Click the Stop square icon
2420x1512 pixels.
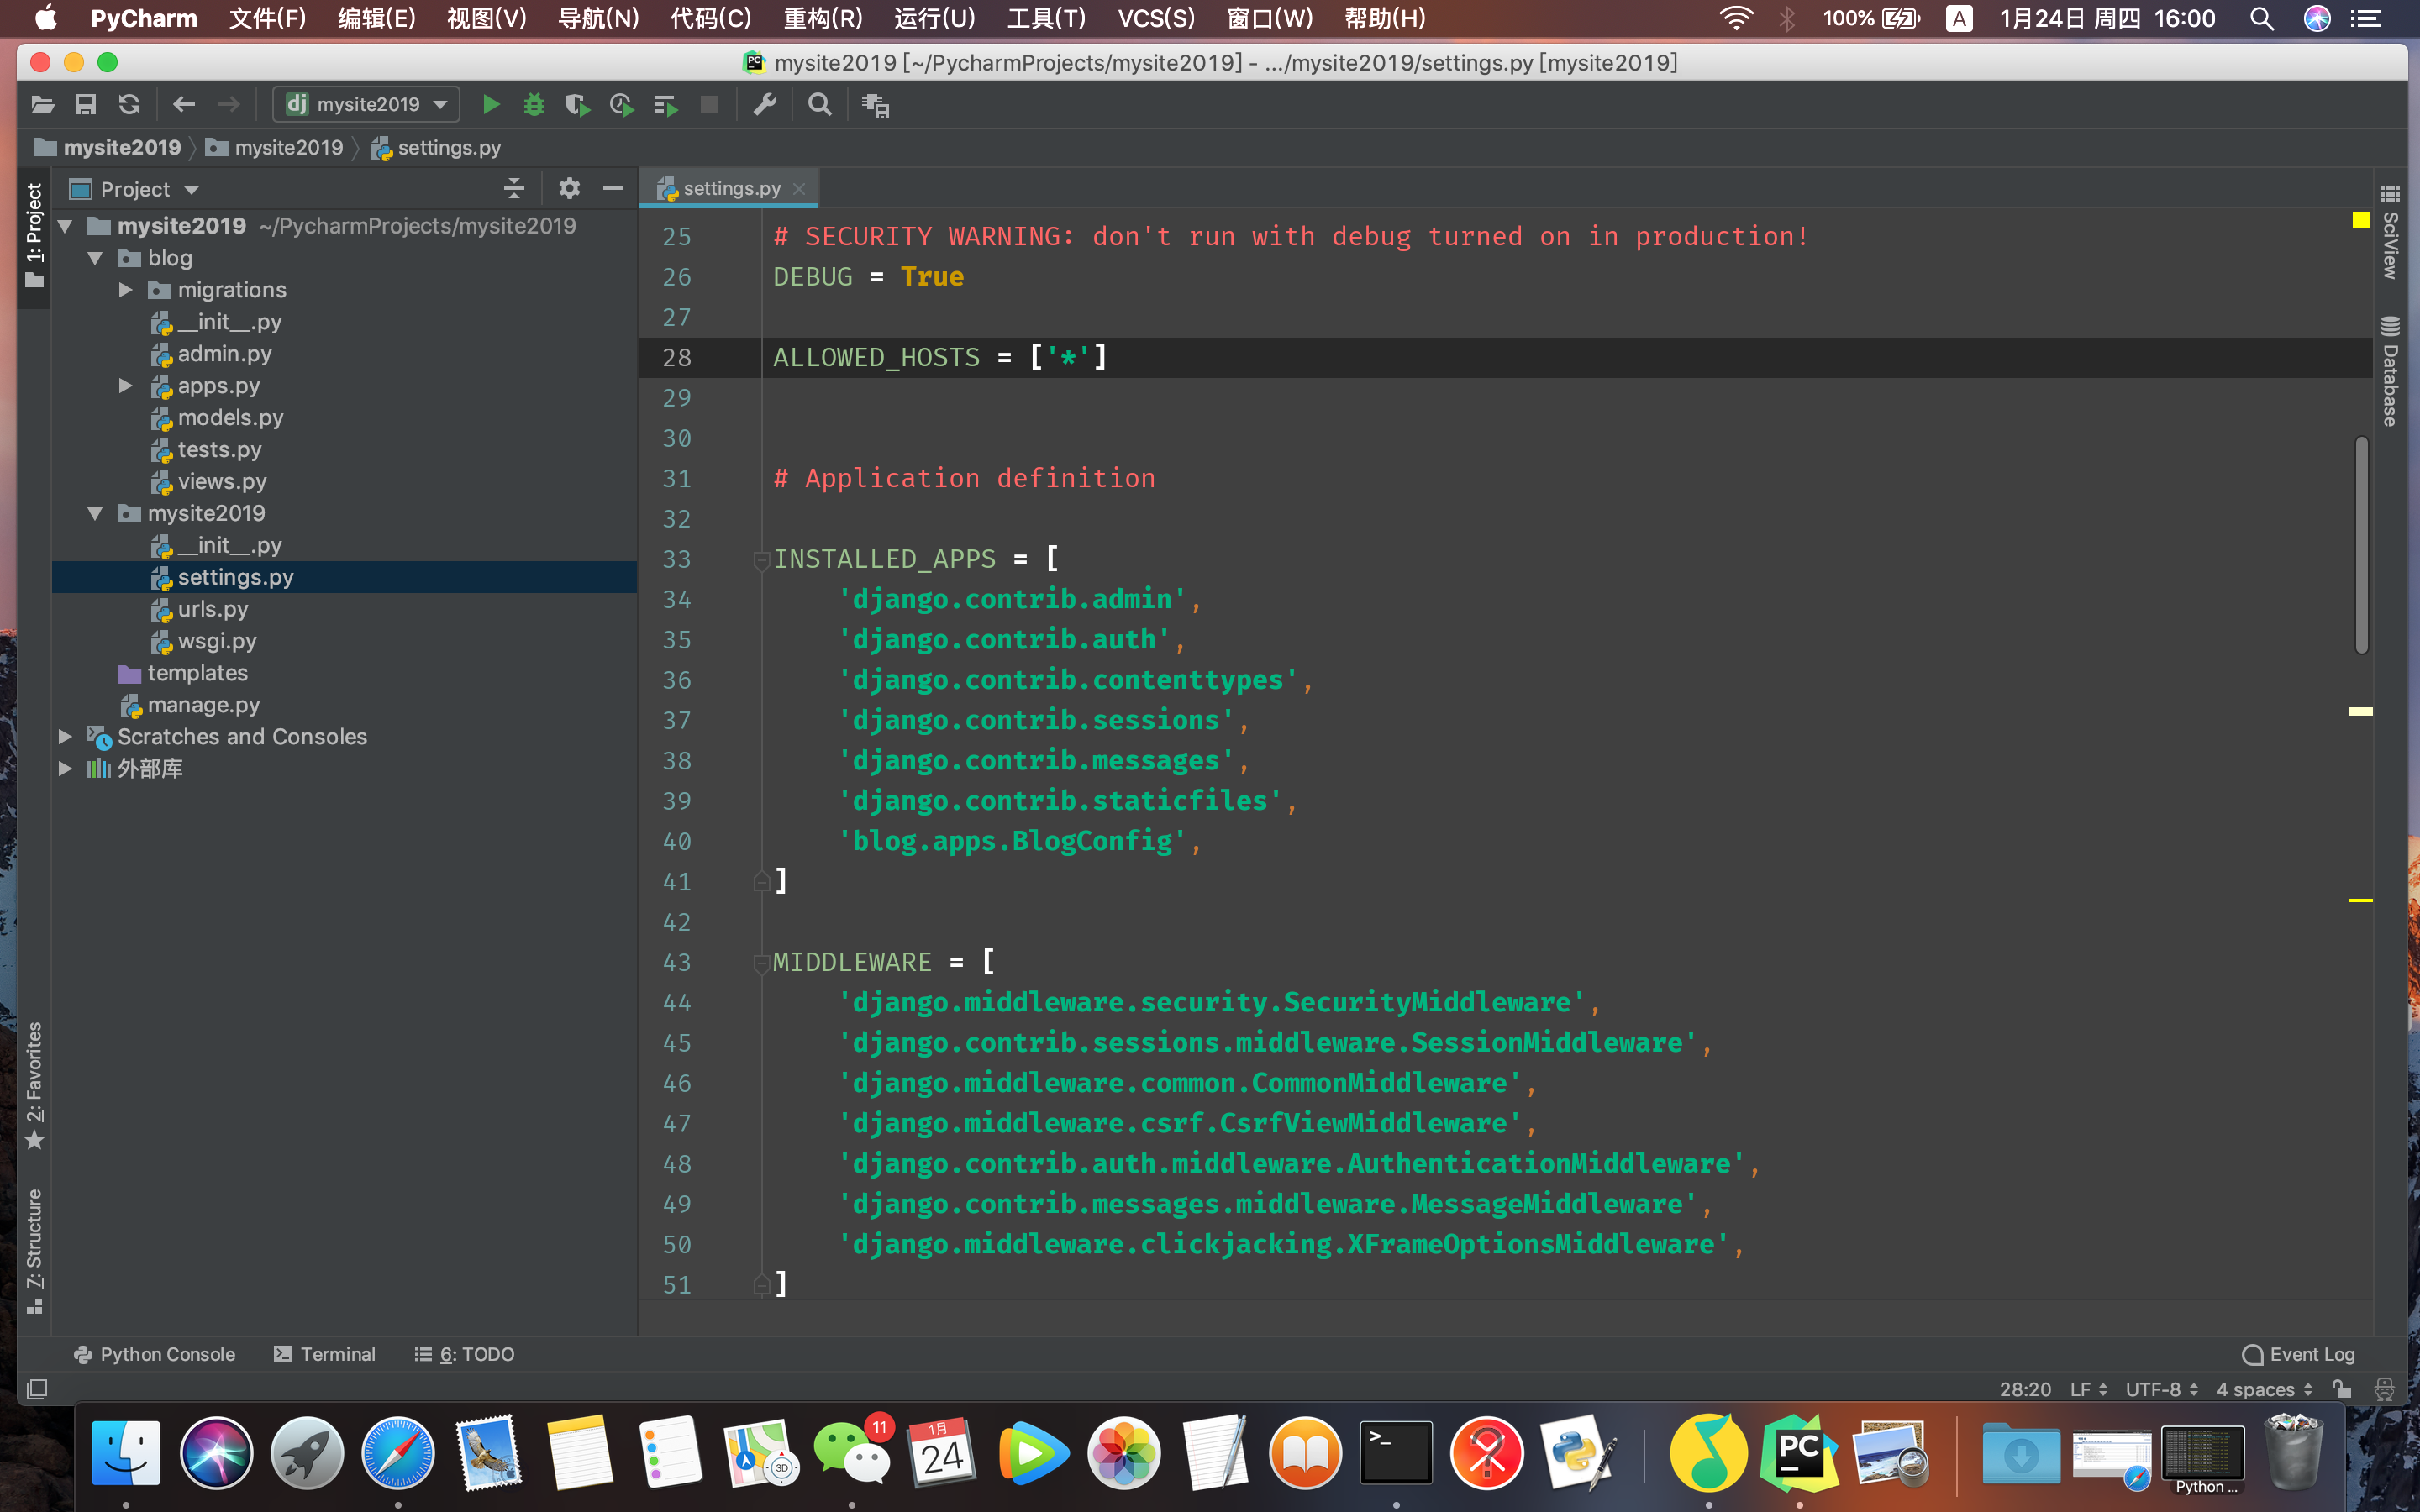coord(709,104)
